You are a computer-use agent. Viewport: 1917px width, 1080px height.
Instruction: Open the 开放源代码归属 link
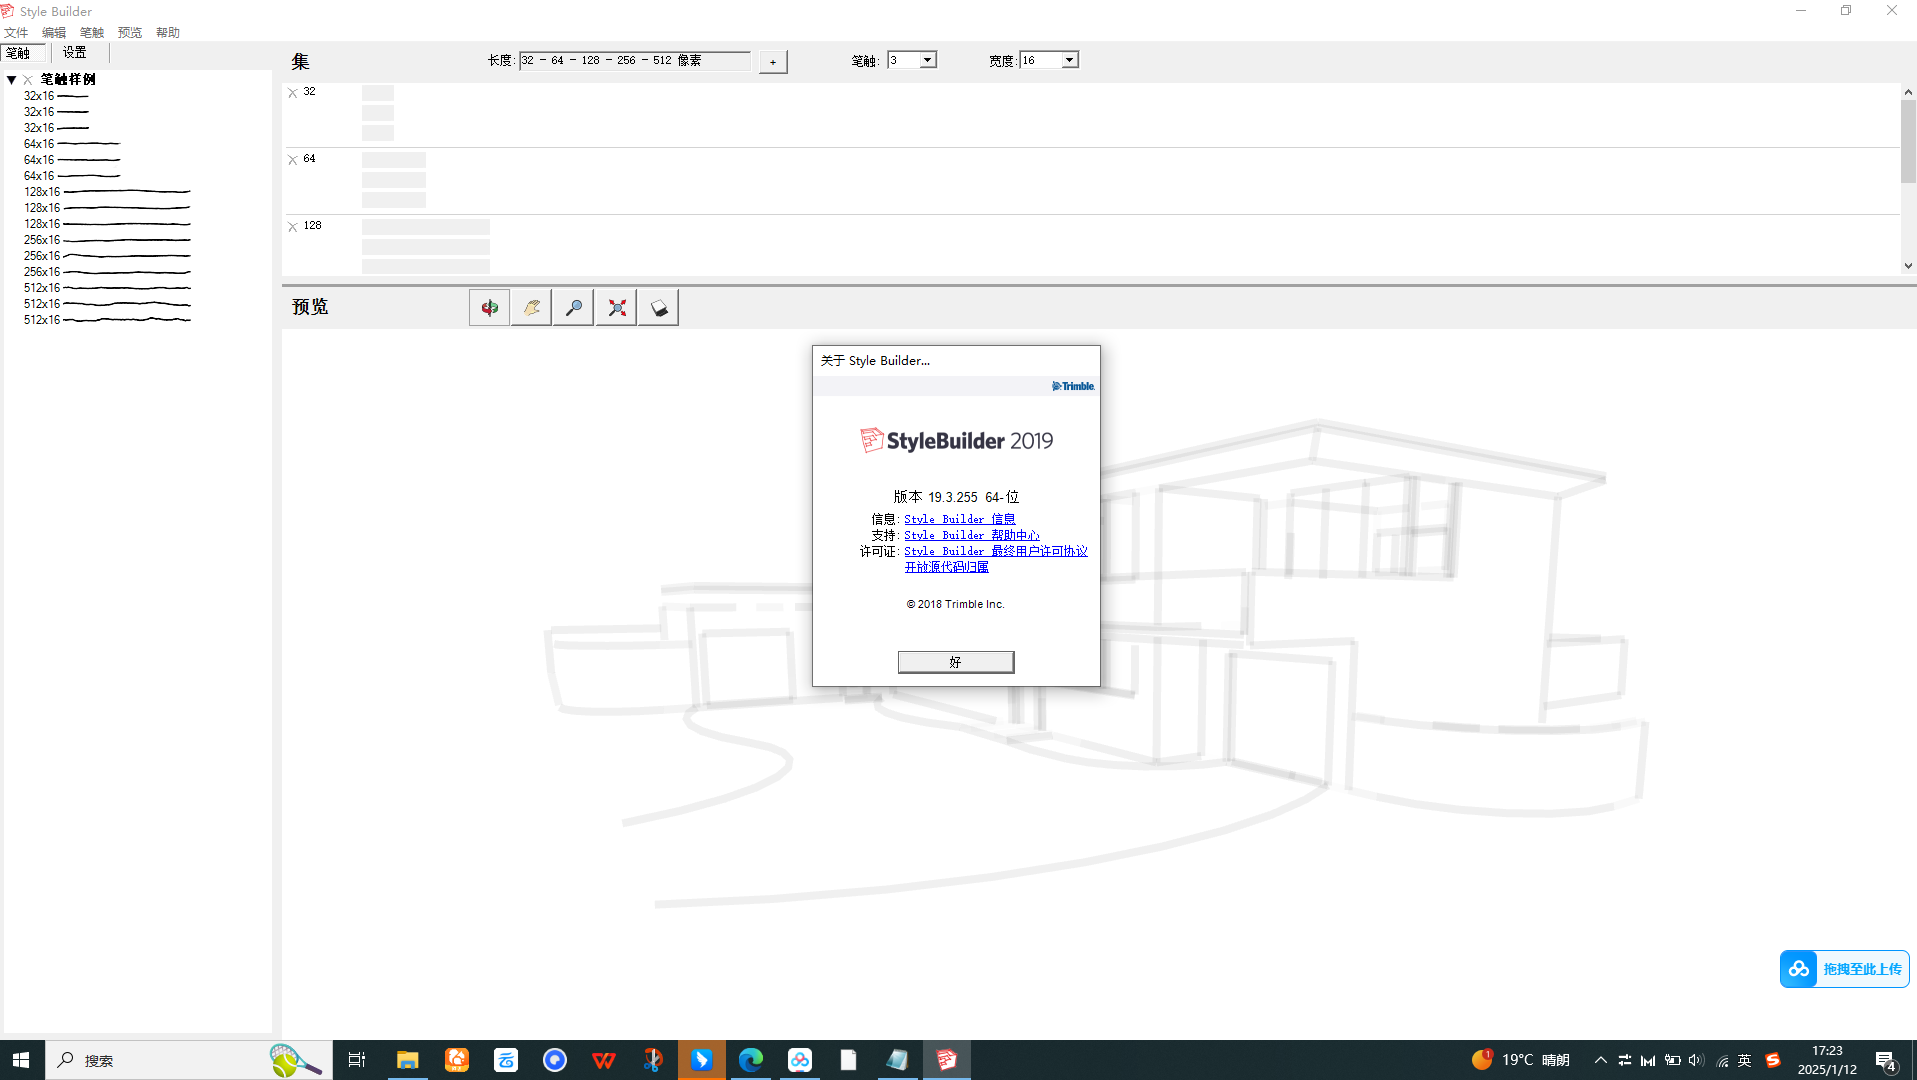point(947,567)
